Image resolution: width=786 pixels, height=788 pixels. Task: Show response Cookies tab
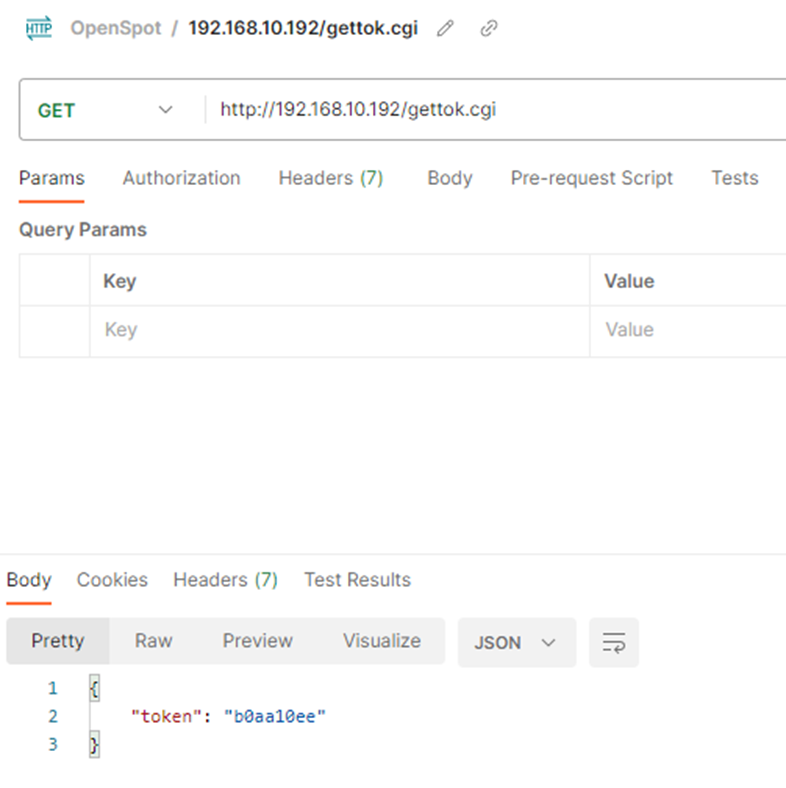pyautogui.click(x=112, y=580)
